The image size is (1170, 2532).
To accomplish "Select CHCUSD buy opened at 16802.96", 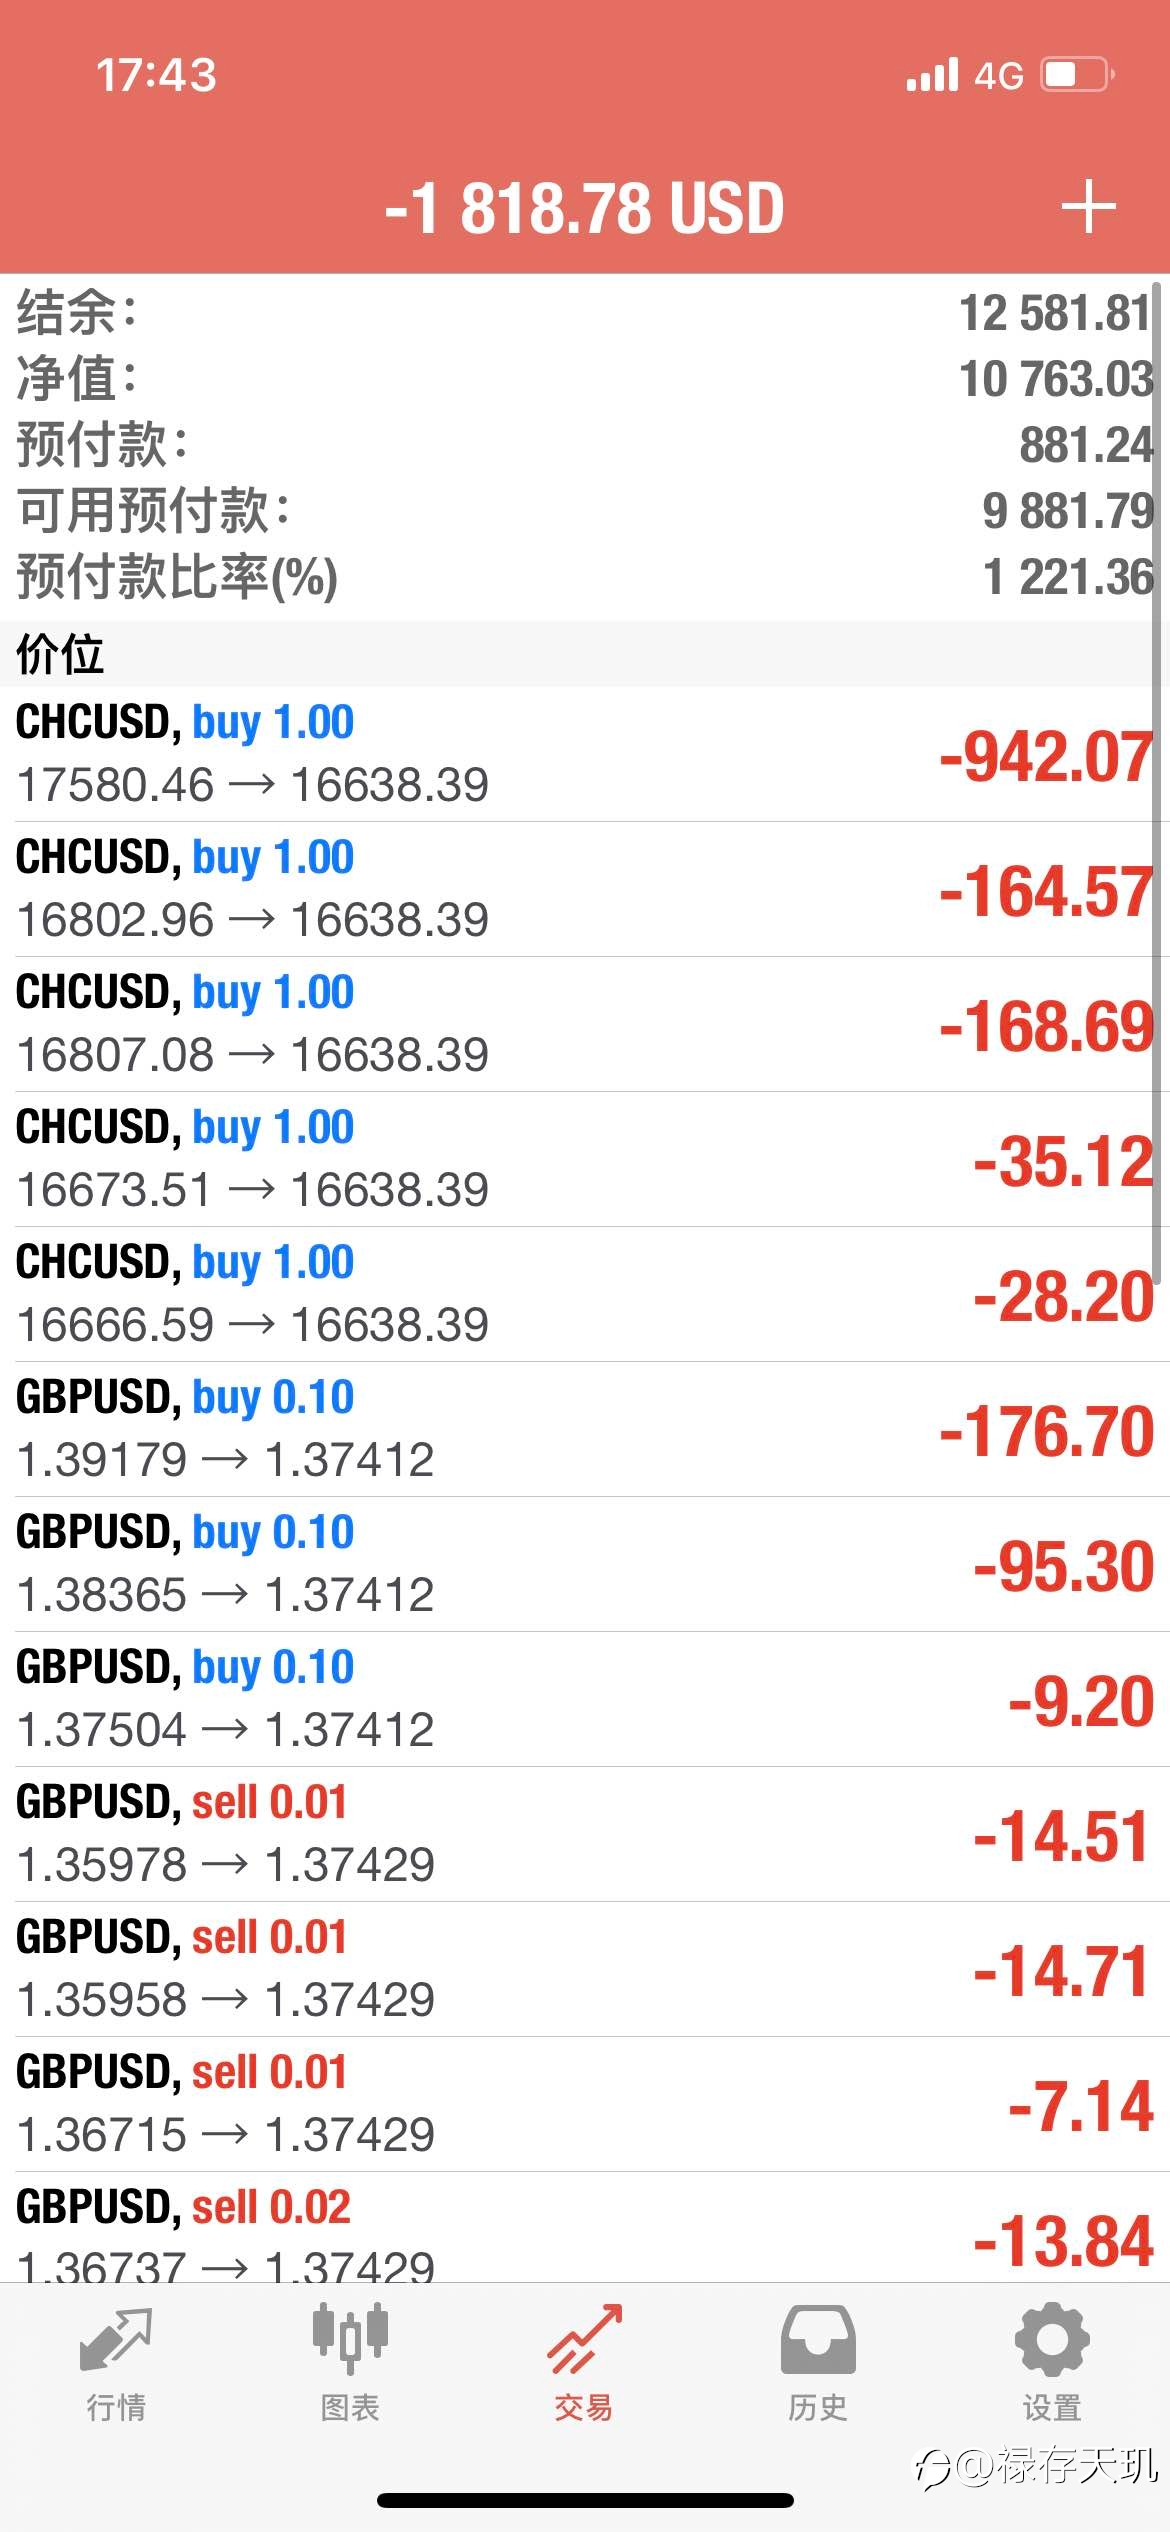I will 585,889.
